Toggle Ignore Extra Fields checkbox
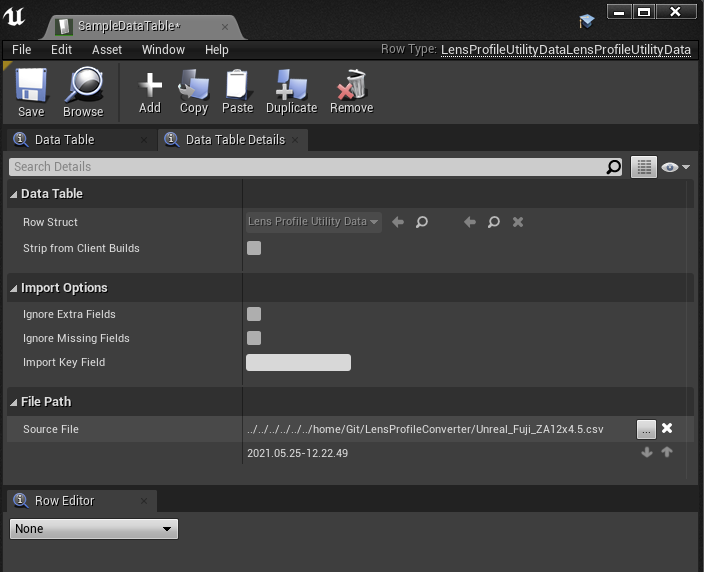The height and width of the screenshot is (572, 704). tap(254, 314)
